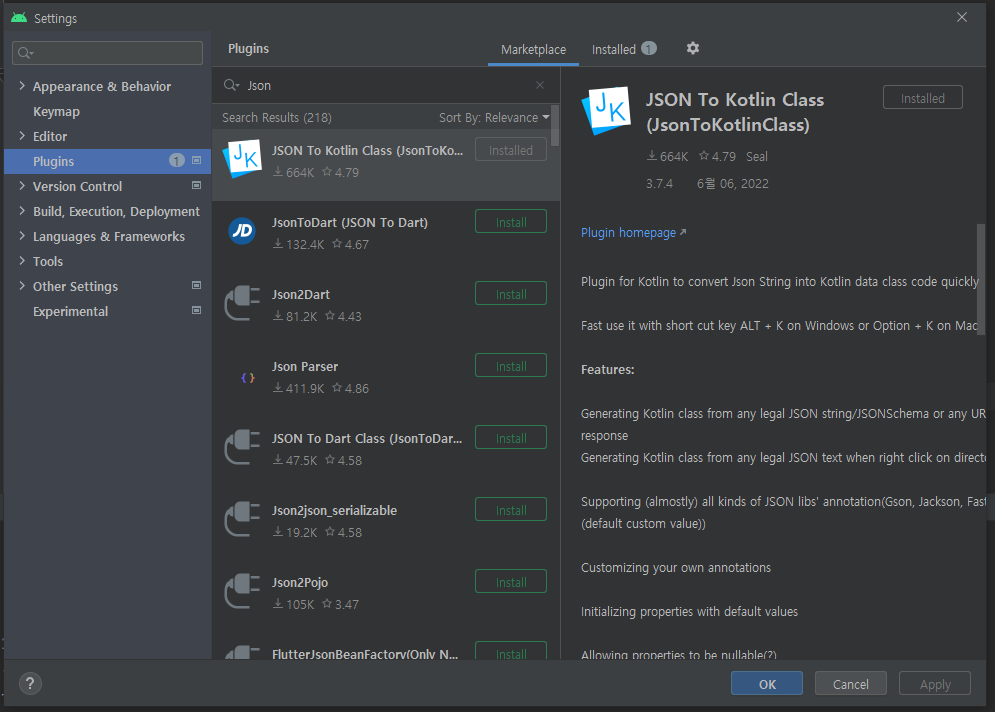Open the help question mark button
Screen dimensions: 995x712
click(x=30, y=683)
